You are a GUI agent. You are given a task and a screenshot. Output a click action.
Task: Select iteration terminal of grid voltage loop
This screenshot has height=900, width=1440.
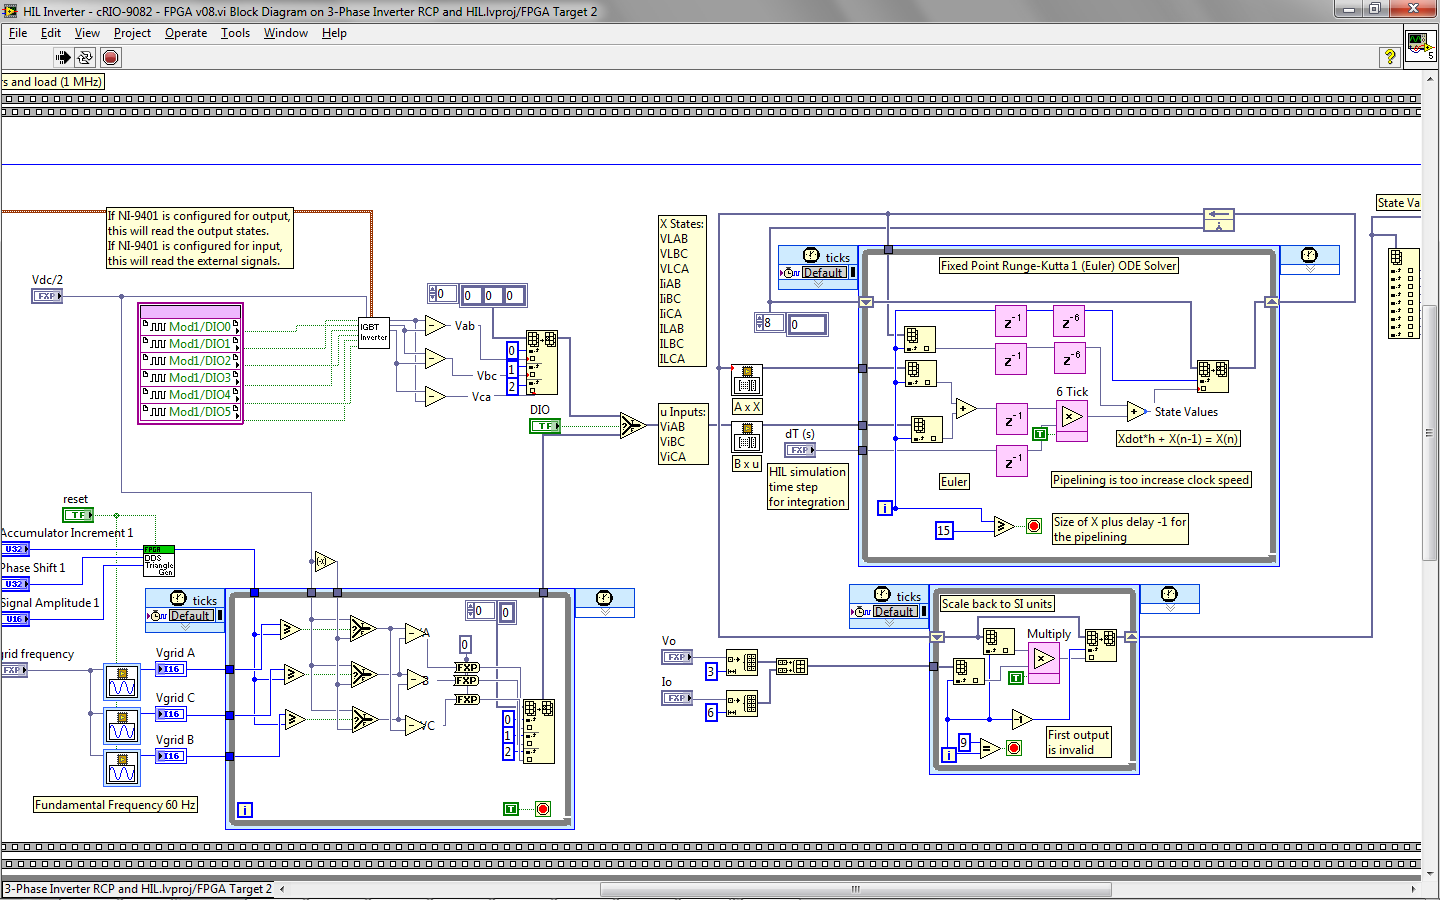(245, 810)
